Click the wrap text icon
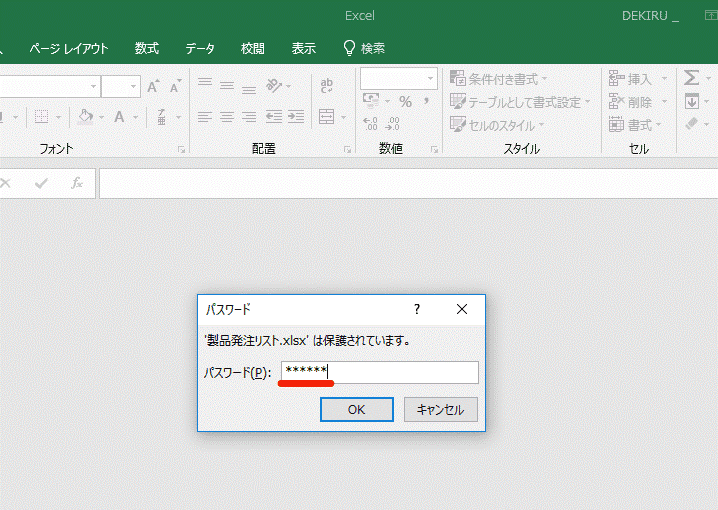The height and width of the screenshot is (510, 718). point(326,86)
